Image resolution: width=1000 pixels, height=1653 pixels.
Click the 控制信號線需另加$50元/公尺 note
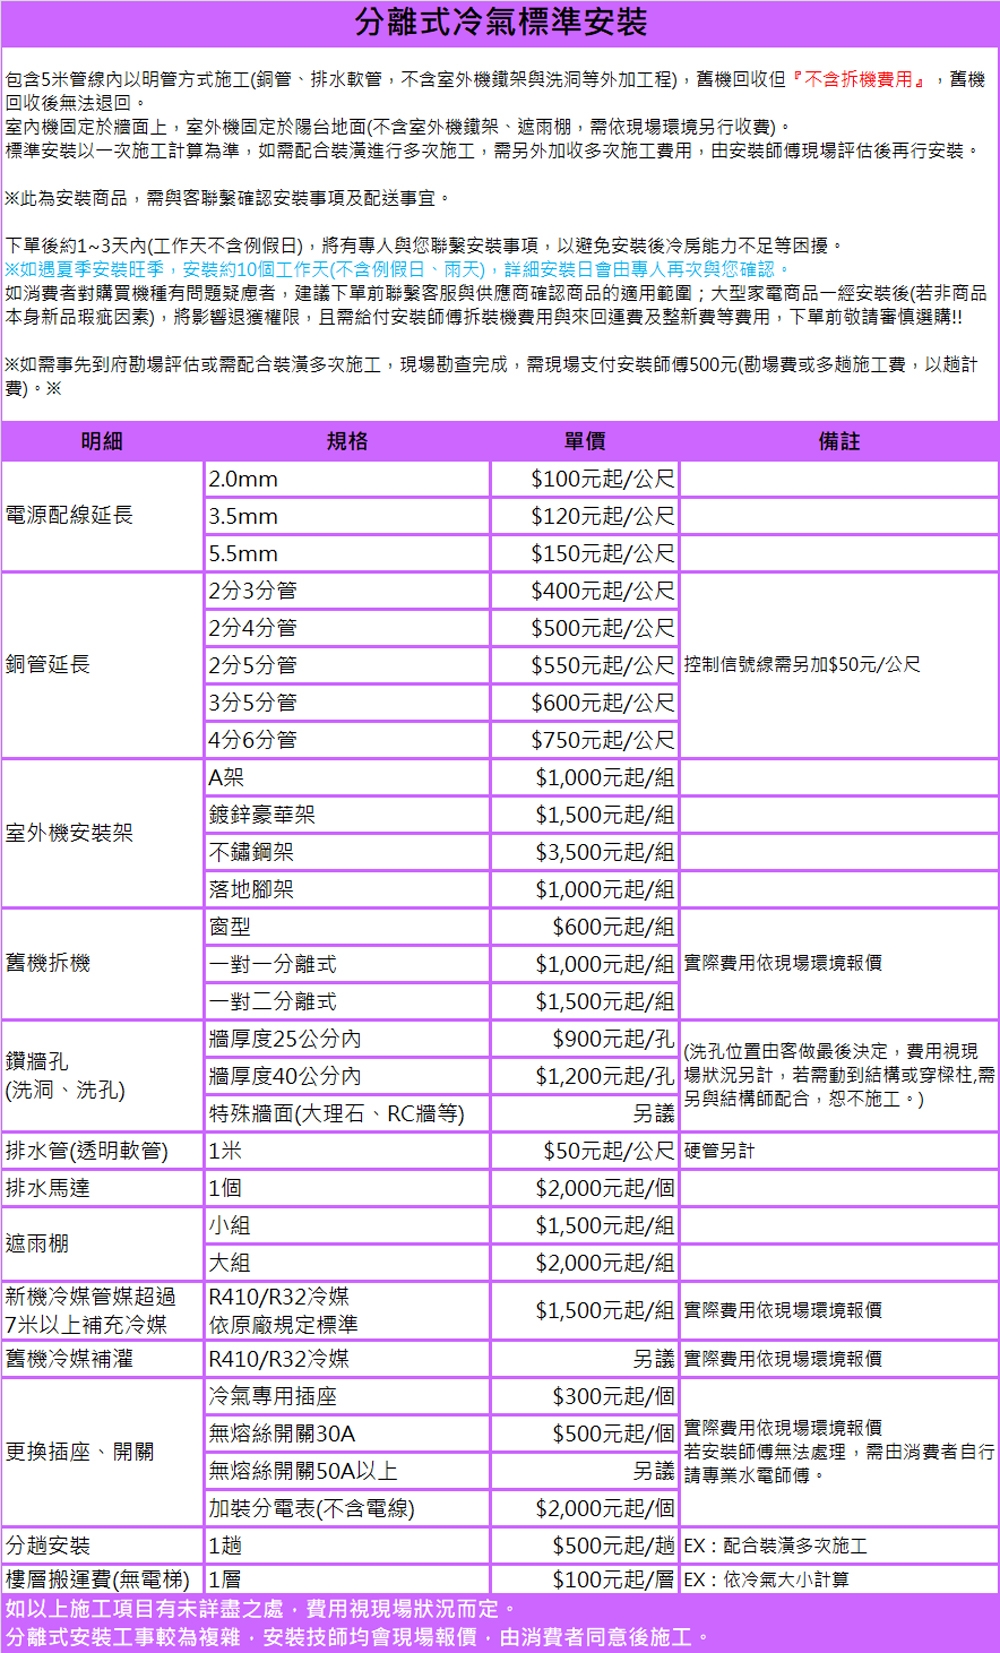coord(802,665)
